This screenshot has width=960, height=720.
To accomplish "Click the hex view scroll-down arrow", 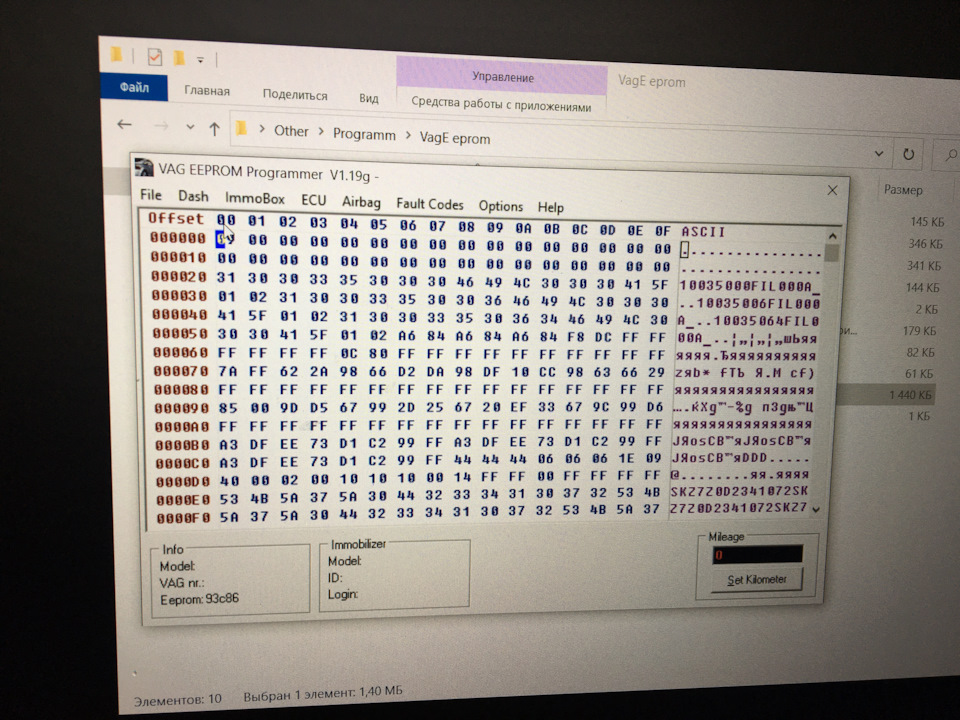I will click(816, 509).
